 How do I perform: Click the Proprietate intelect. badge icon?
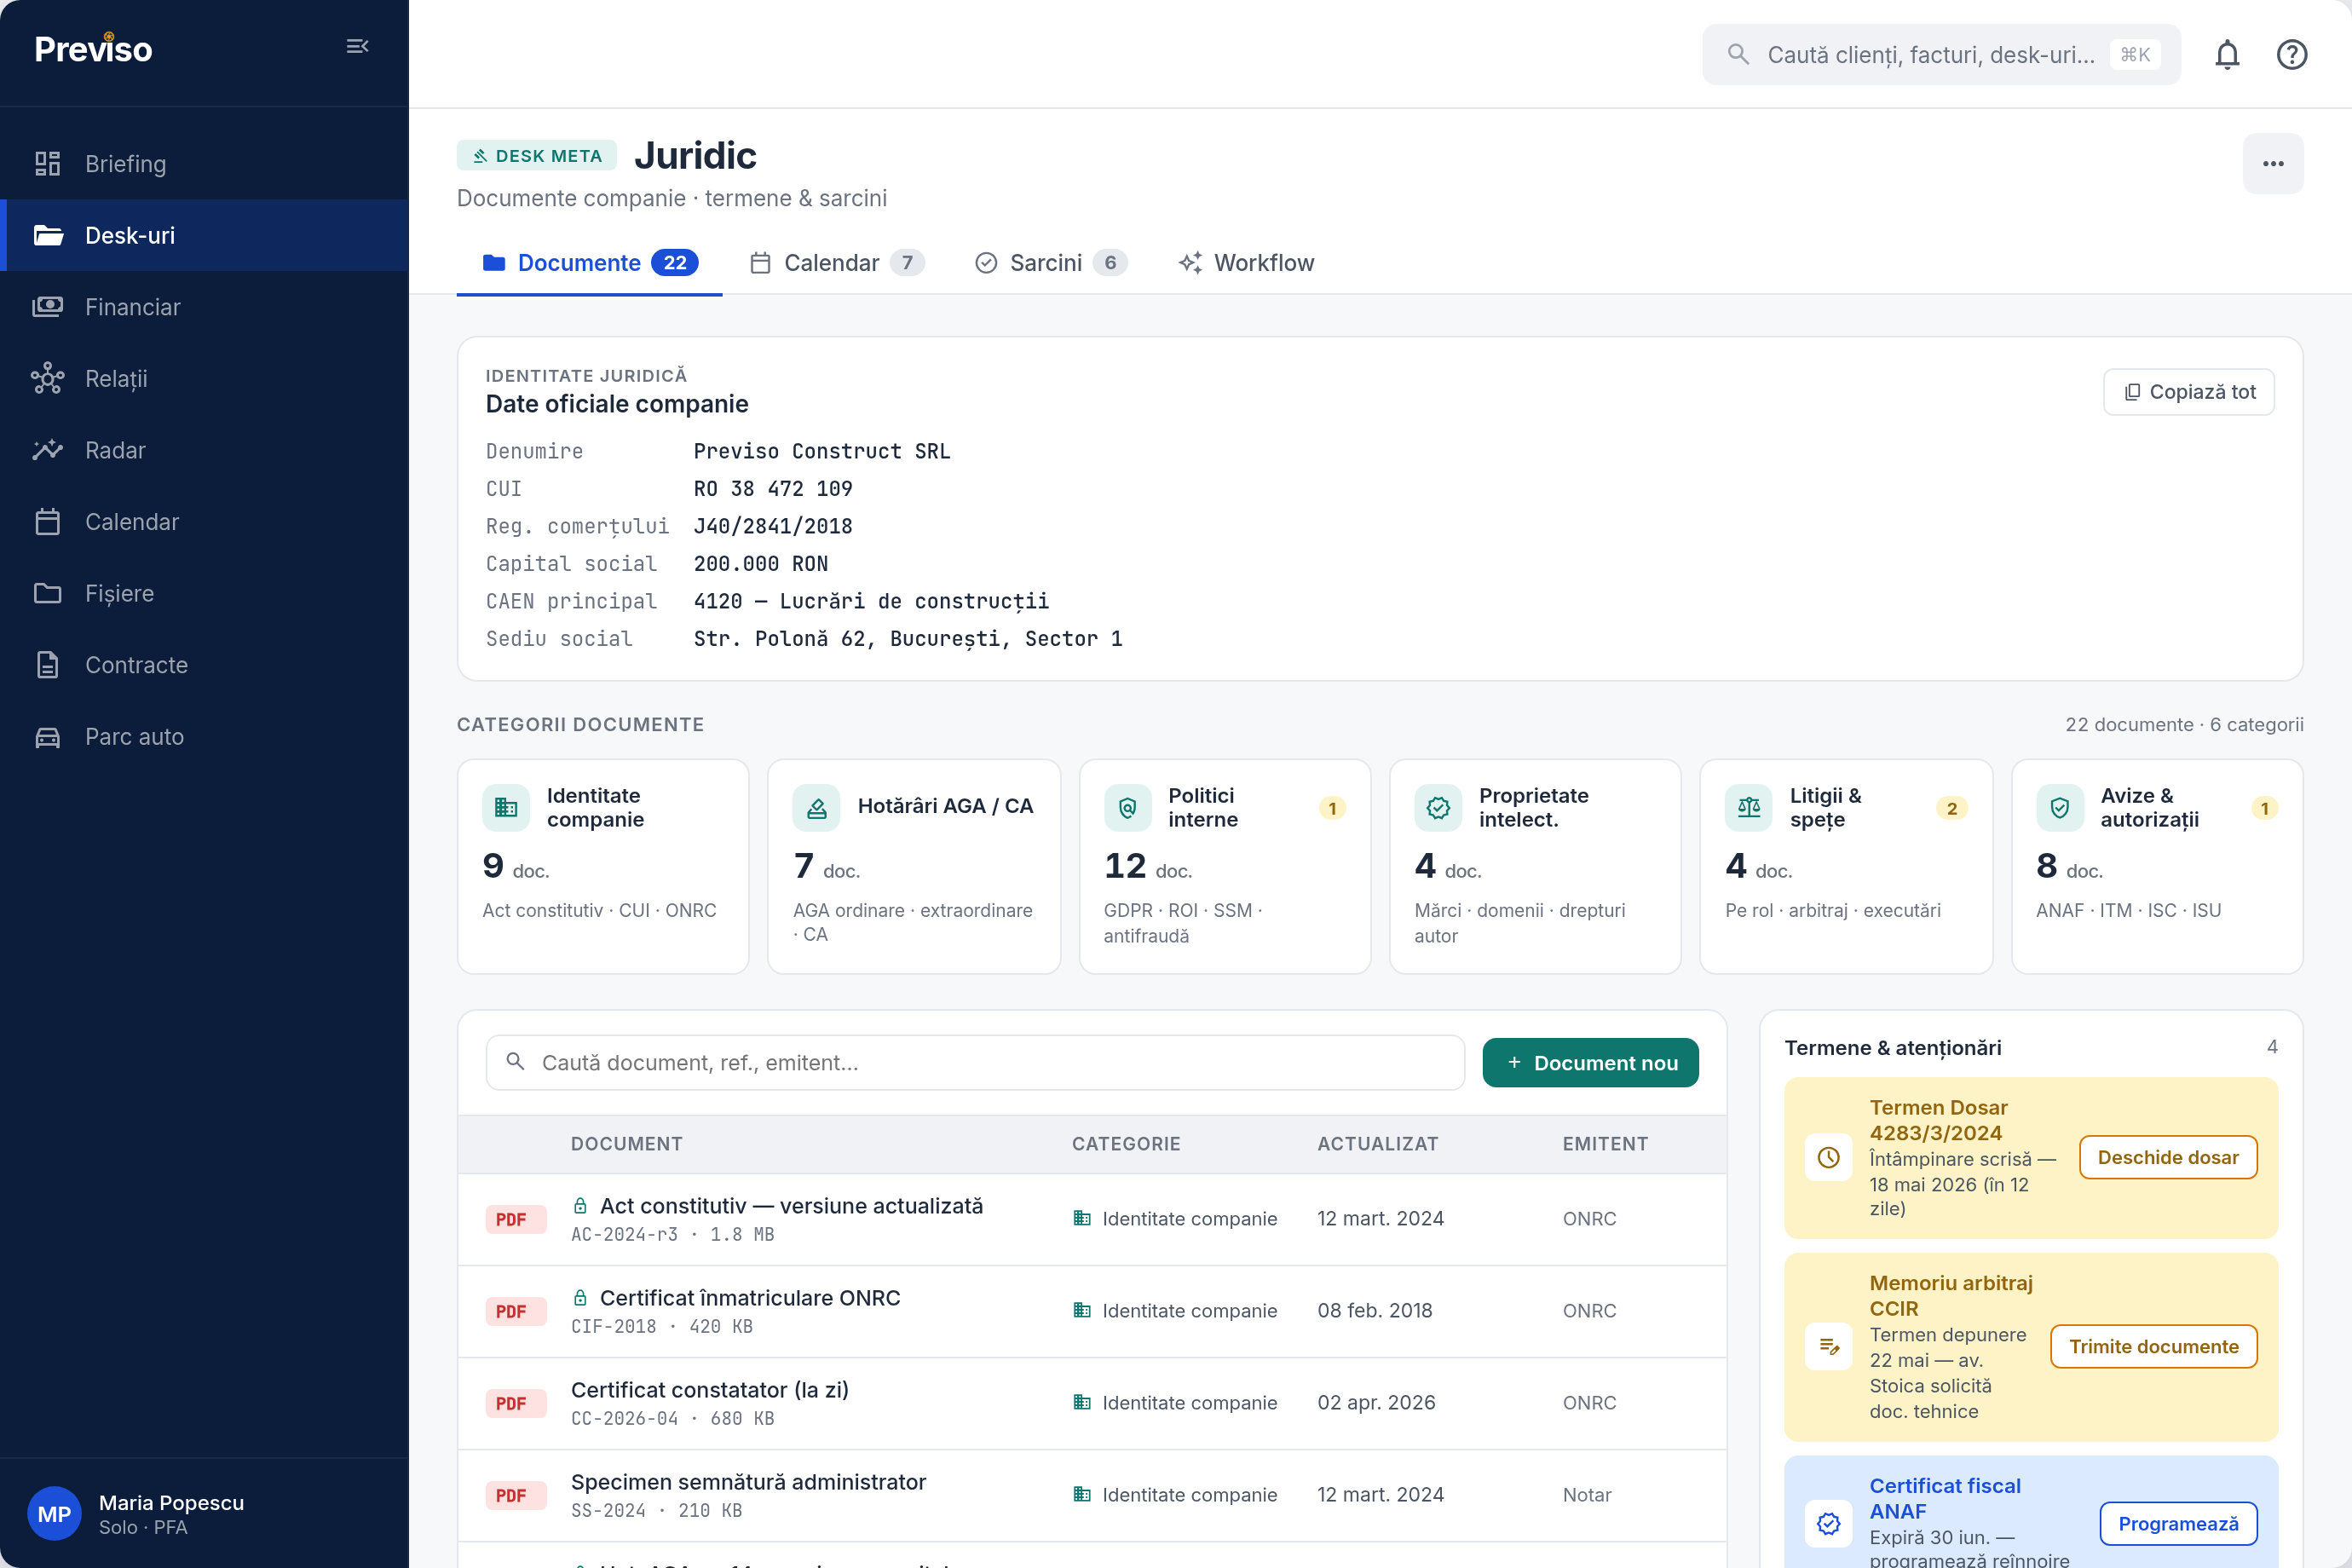(x=1438, y=807)
